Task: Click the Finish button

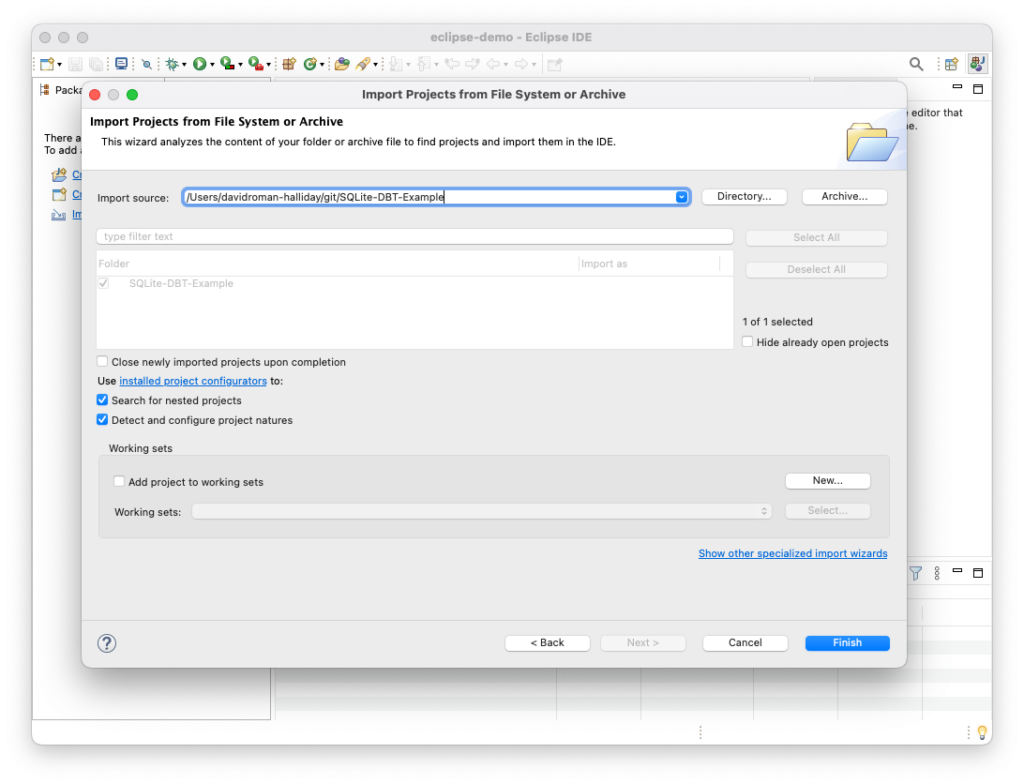Action: (x=847, y=643)
